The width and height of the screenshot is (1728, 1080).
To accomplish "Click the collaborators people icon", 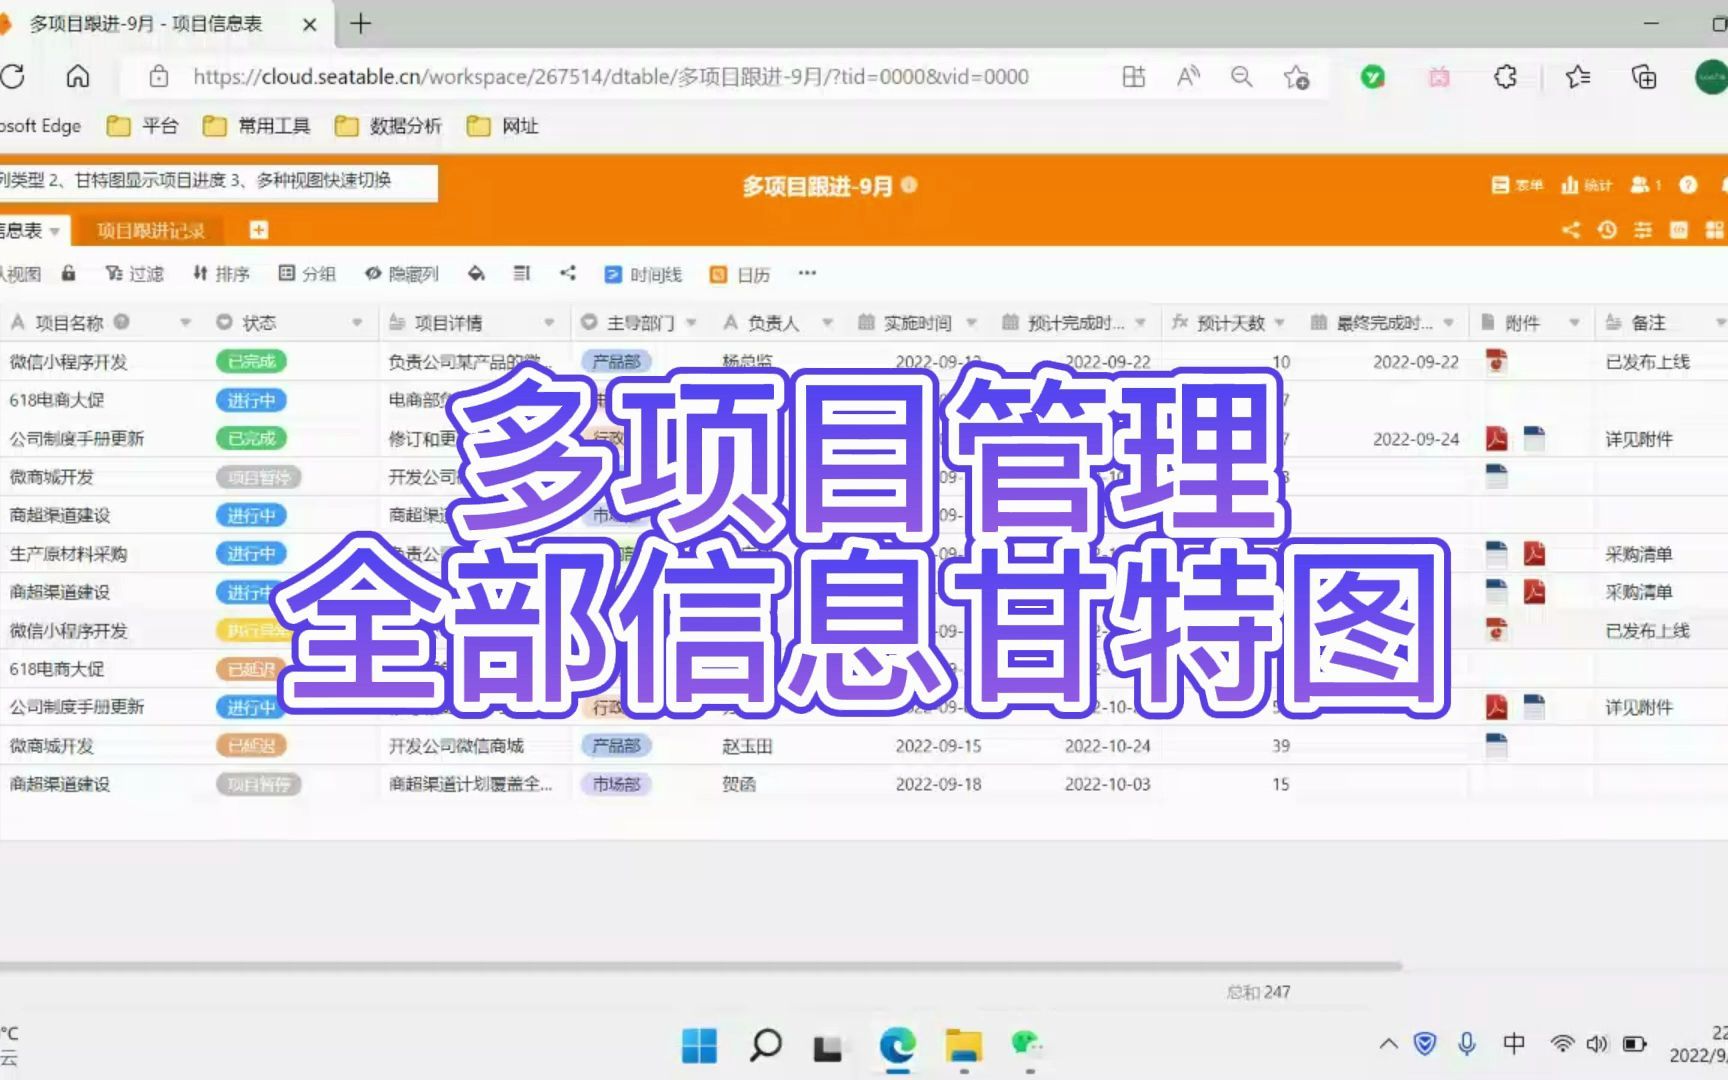I will 1645,185.
